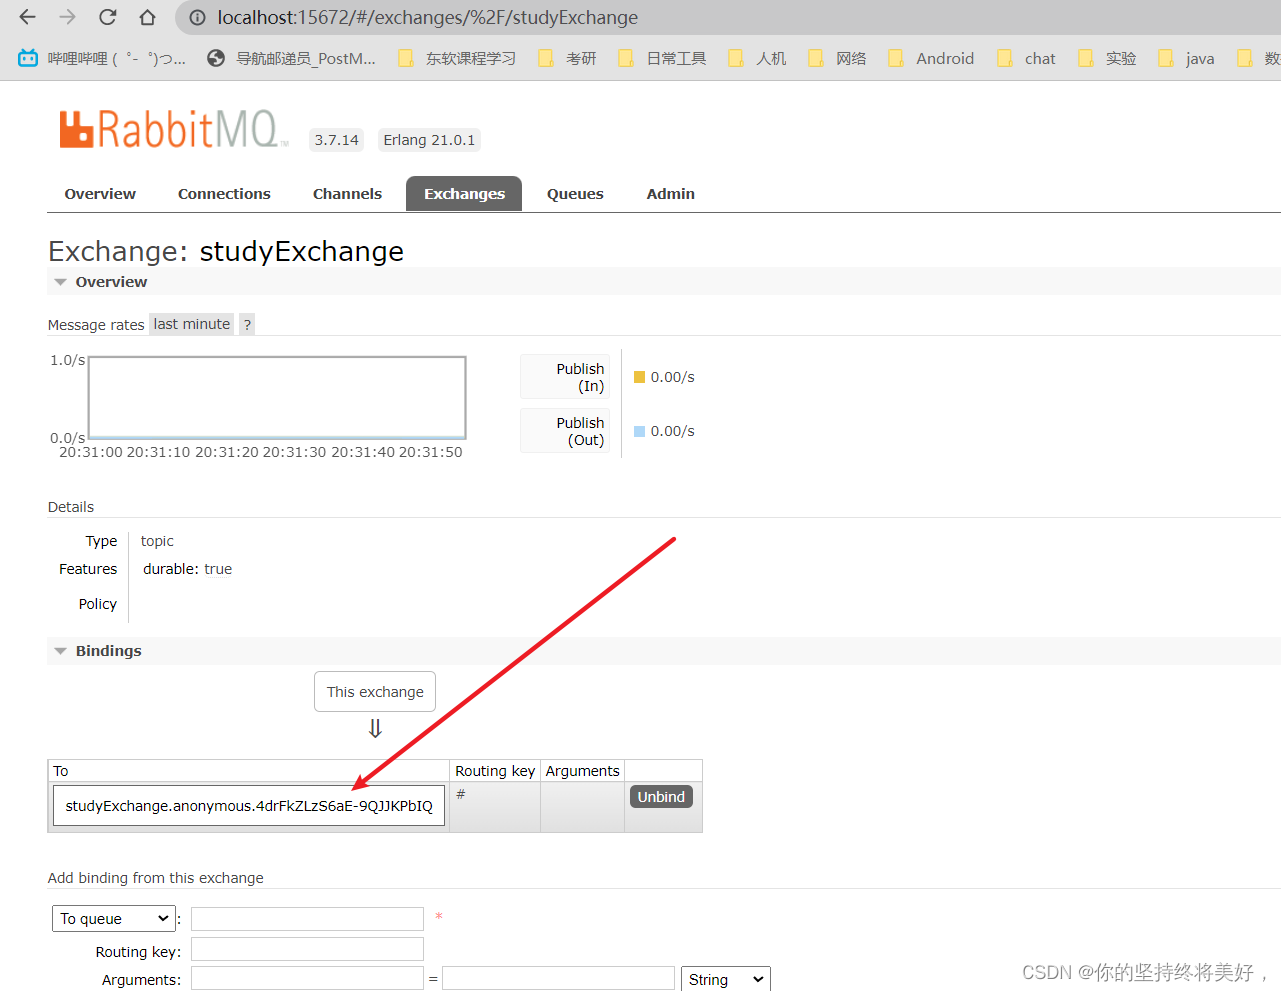Click the yellow Publish (In) color swatch

(640, 377)
